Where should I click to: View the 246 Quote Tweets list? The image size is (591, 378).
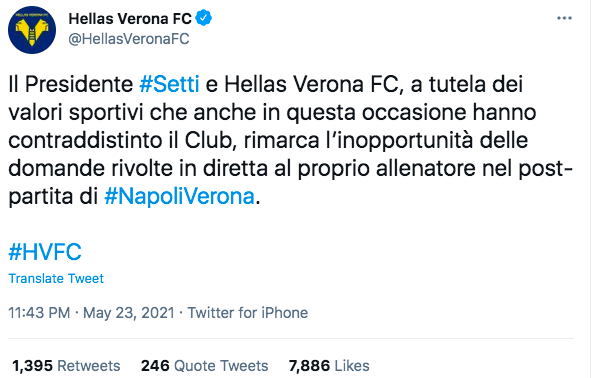(x=204, y=366)
